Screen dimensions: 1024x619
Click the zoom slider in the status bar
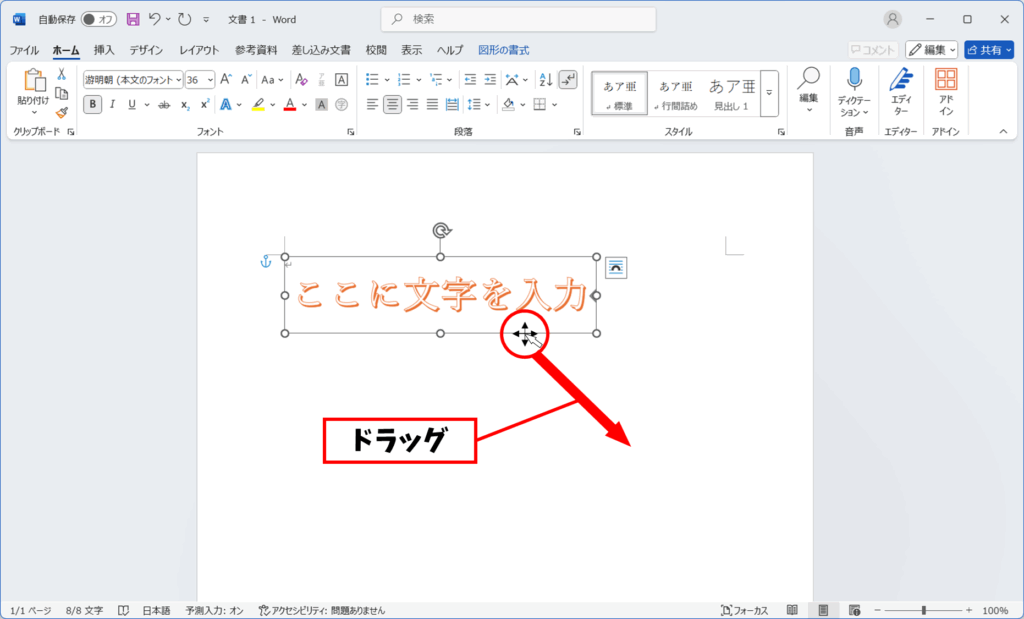tap(923, 610)
